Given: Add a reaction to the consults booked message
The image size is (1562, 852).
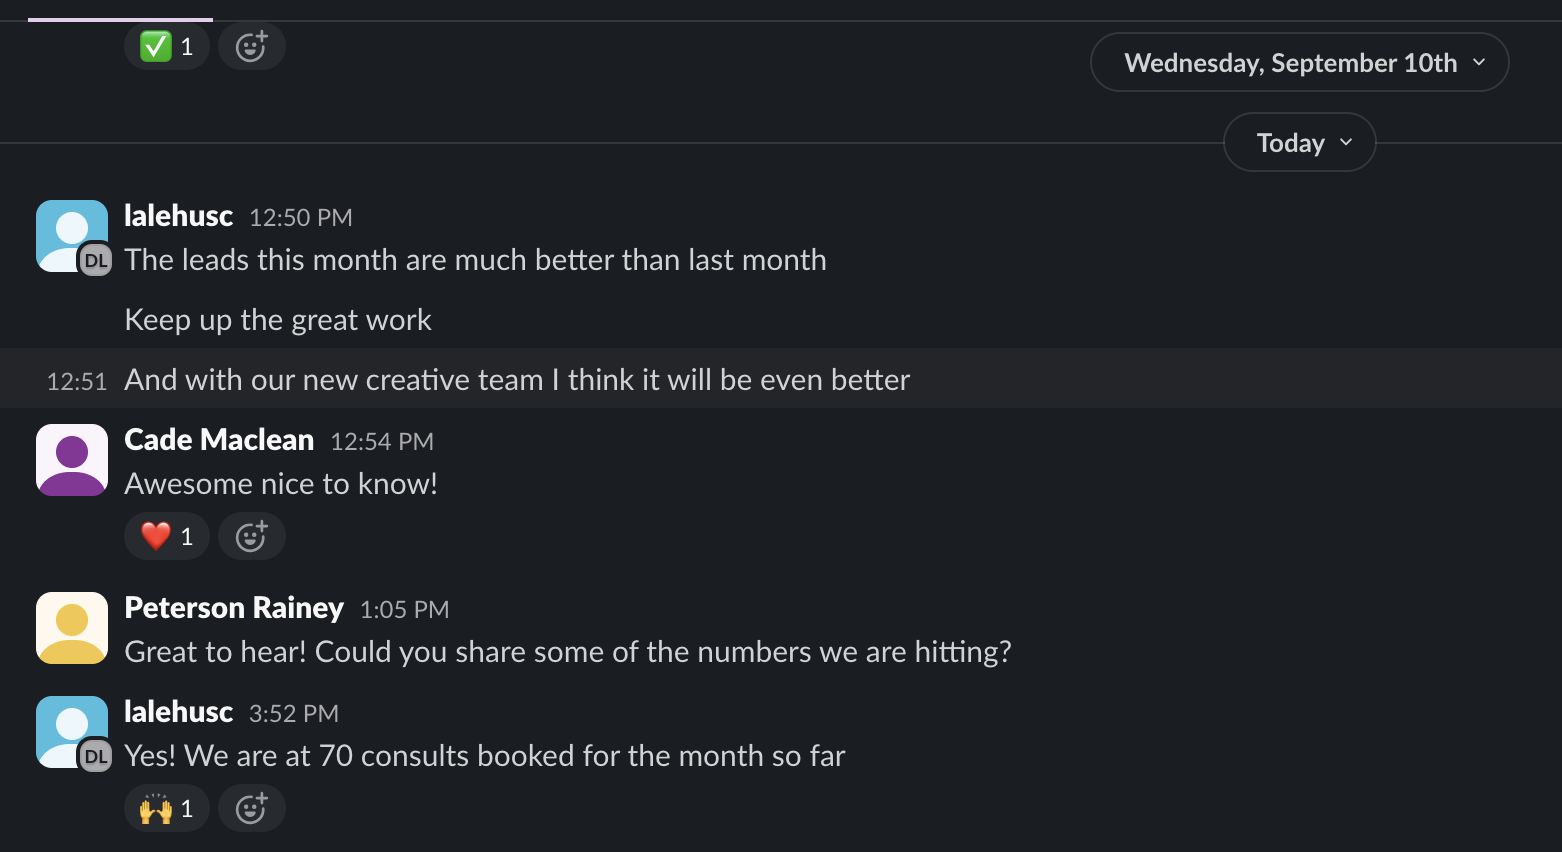Looking at the screenshot, I should tap(251, 808).
